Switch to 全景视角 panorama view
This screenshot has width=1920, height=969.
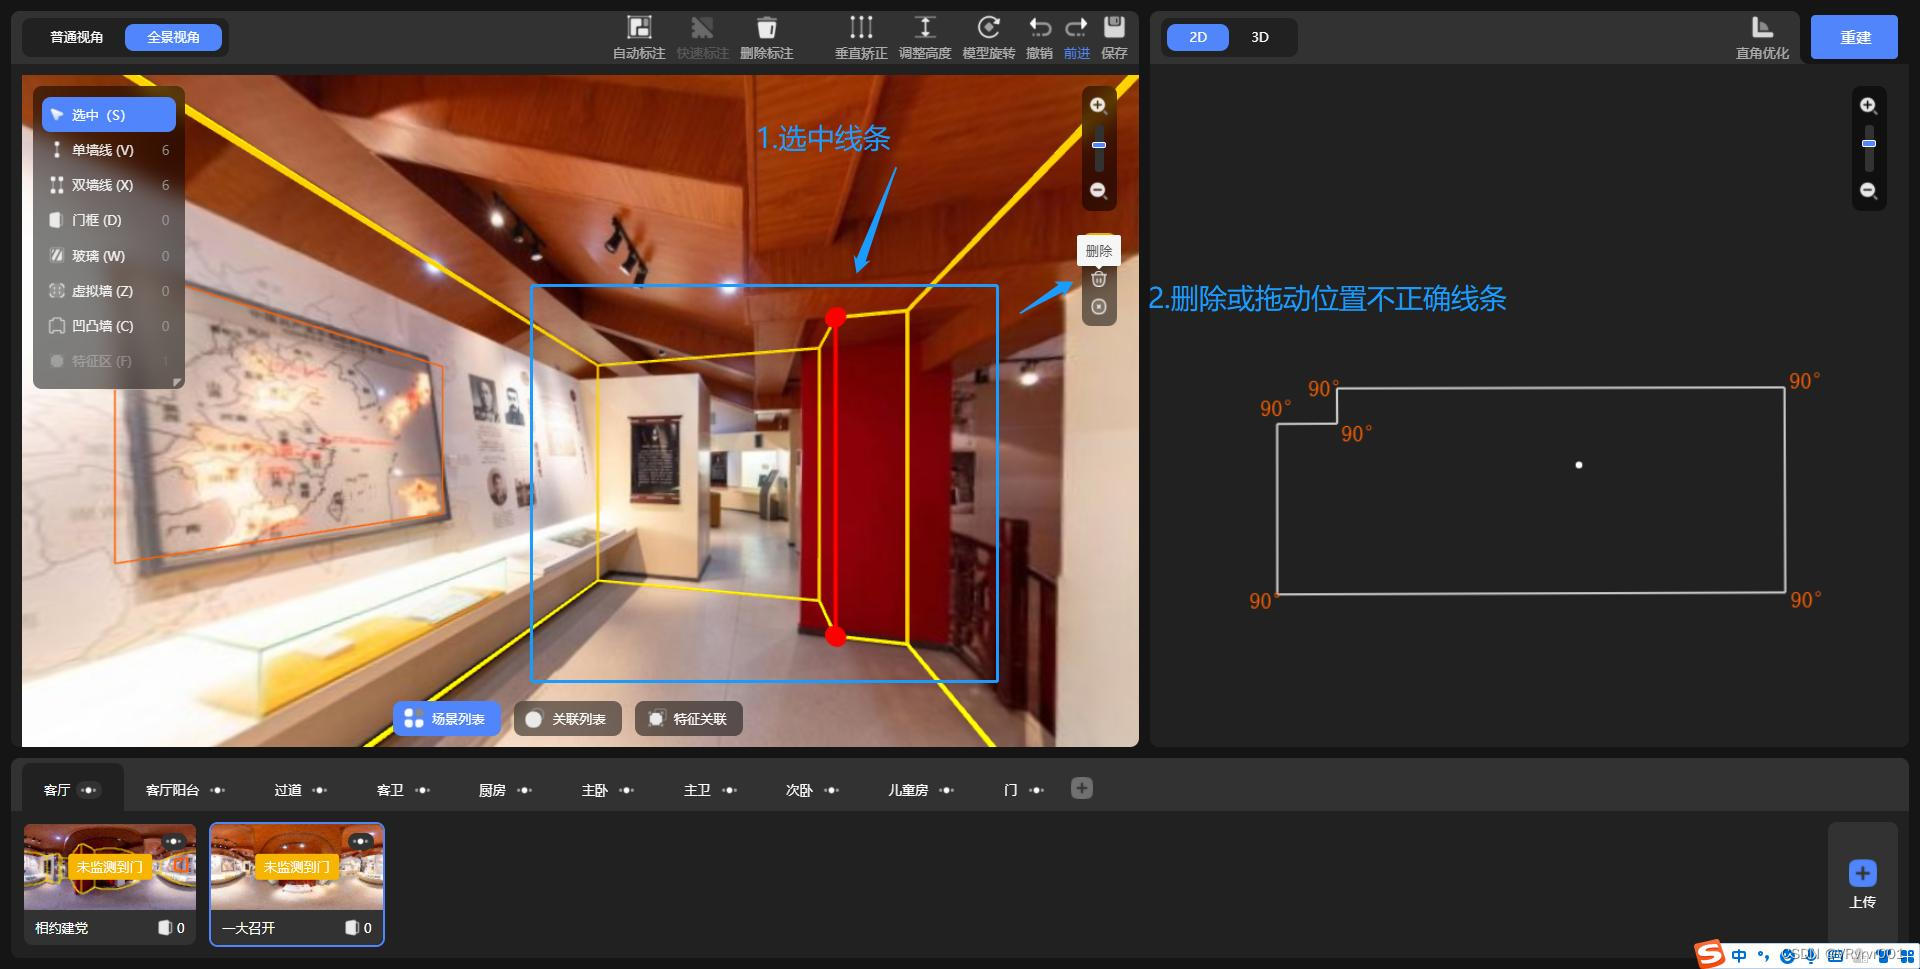pos(173,37)
